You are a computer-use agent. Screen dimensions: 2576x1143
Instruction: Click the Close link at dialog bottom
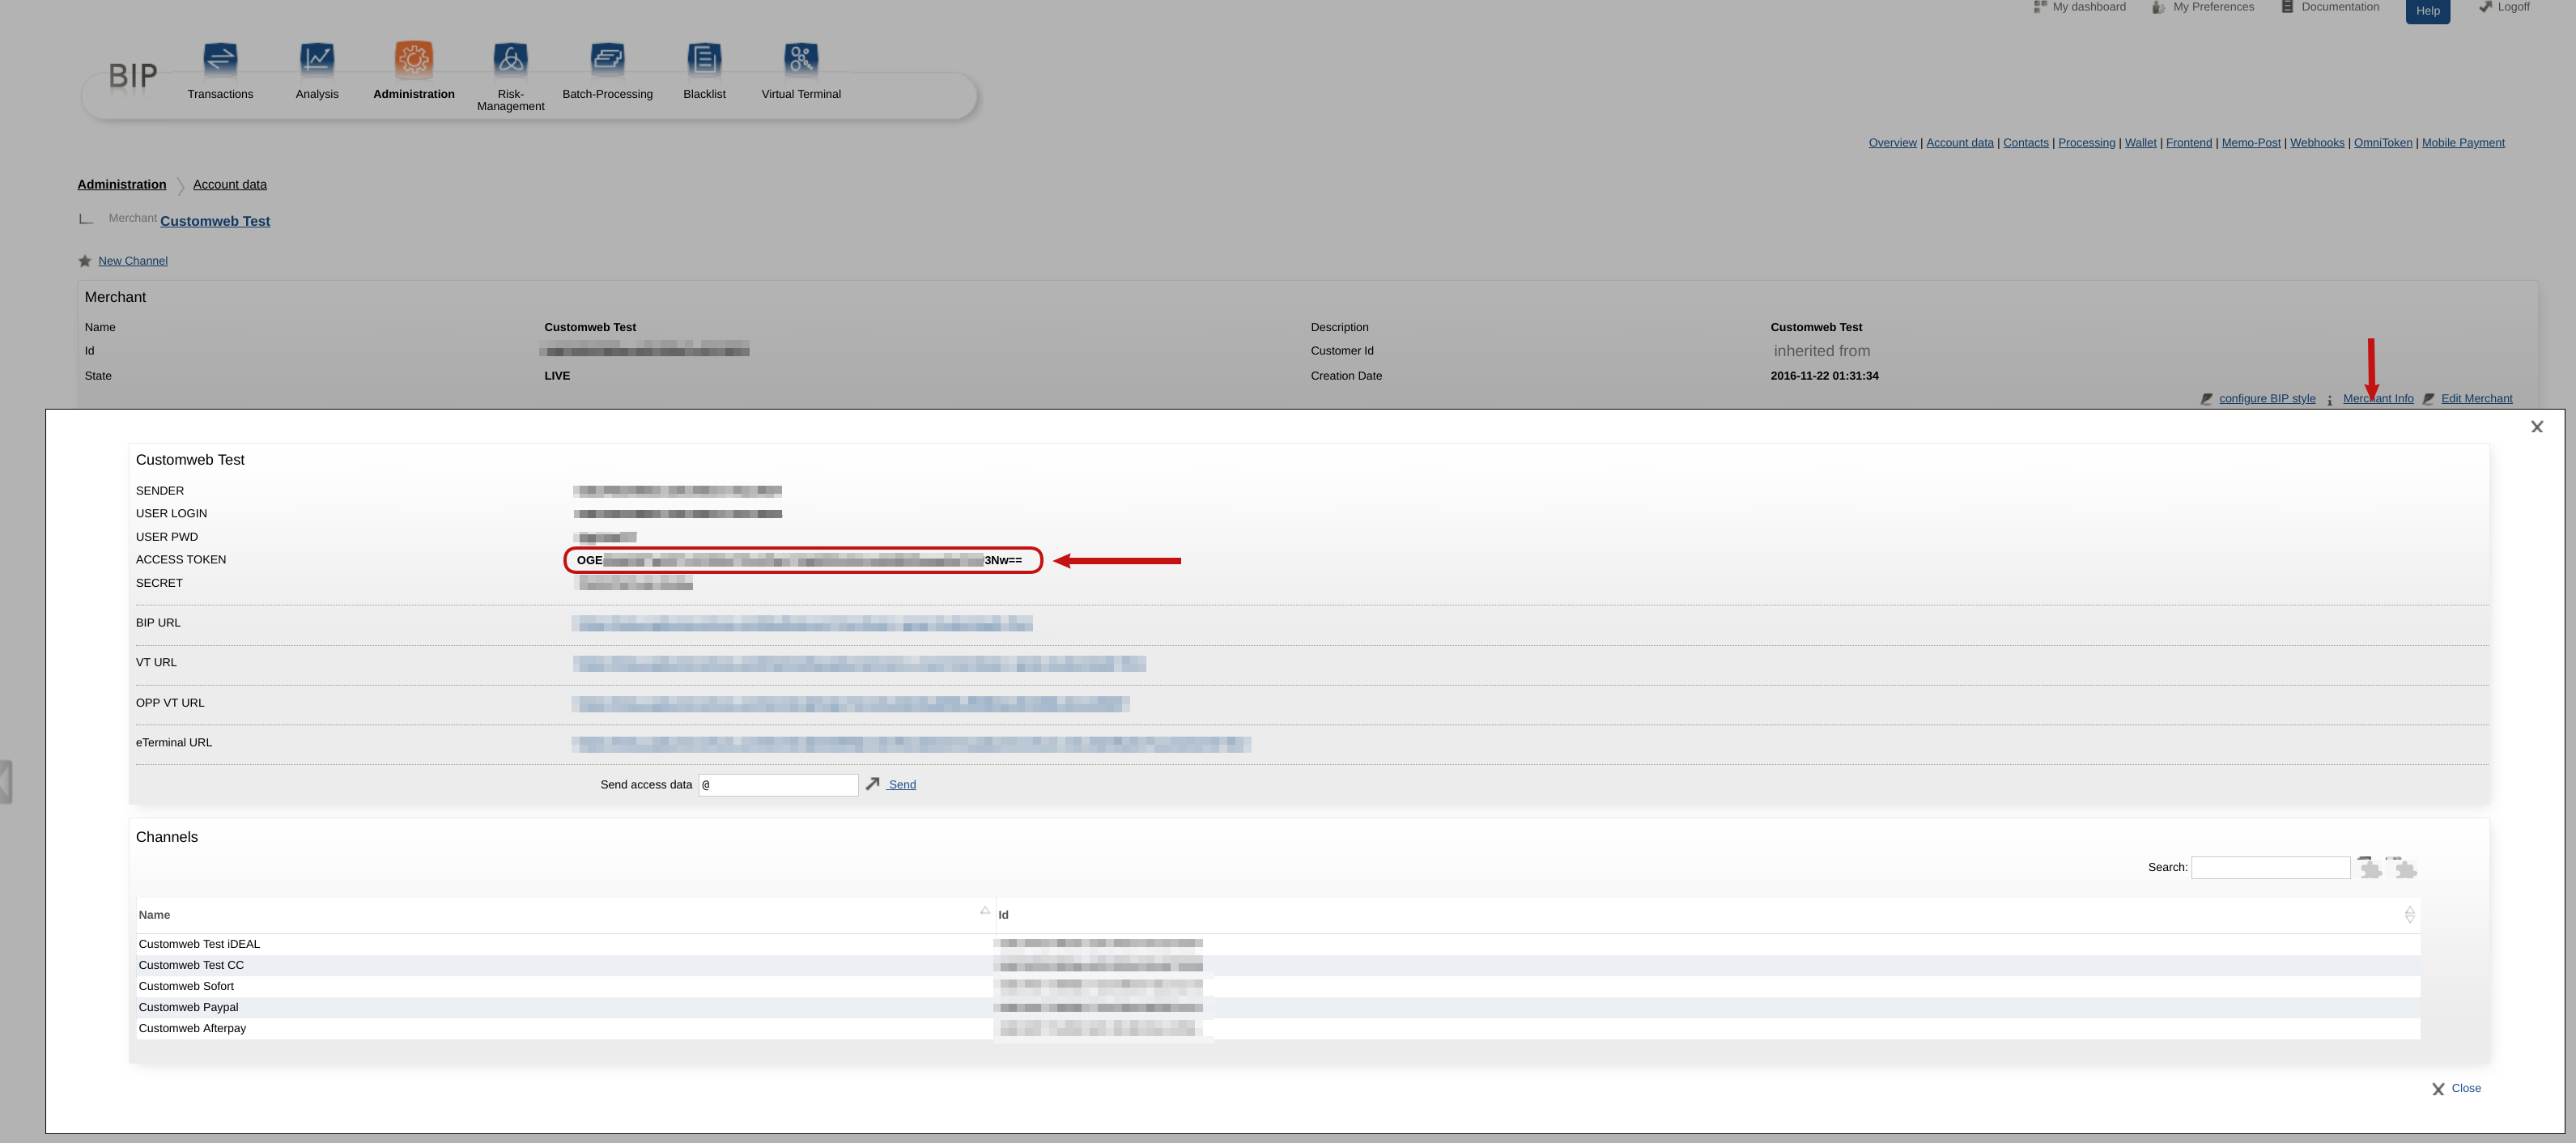(x=2465, y=1088)
